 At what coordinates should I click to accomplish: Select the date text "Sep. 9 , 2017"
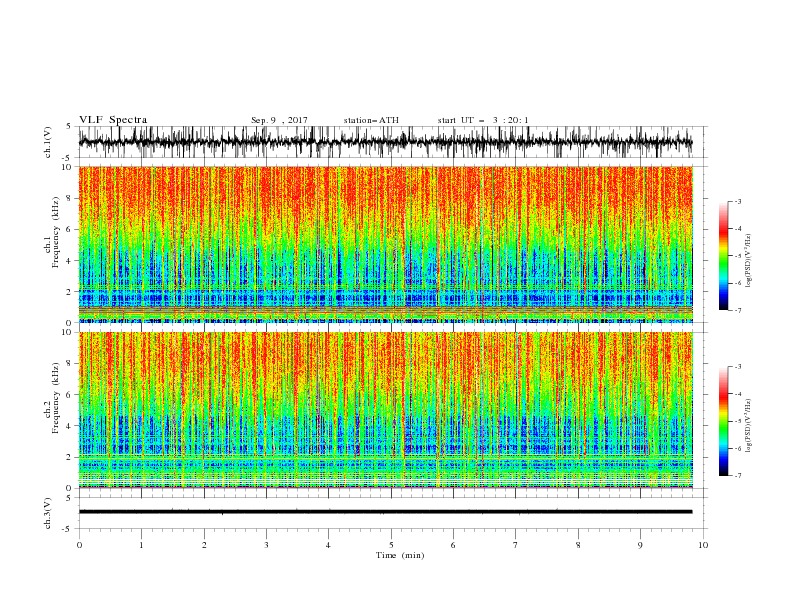coord(279,120)
